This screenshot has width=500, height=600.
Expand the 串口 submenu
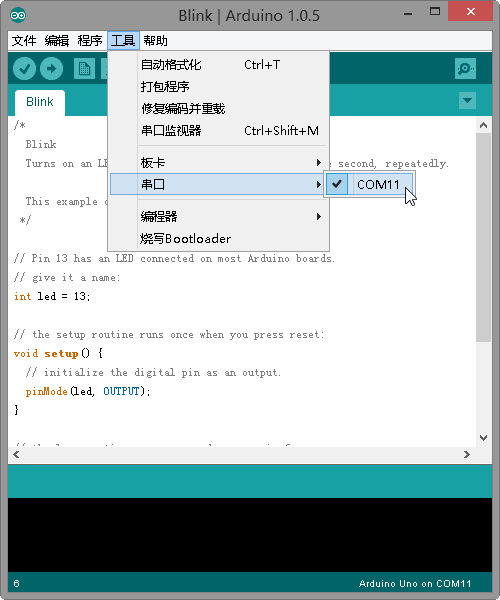tap(218, 184)
